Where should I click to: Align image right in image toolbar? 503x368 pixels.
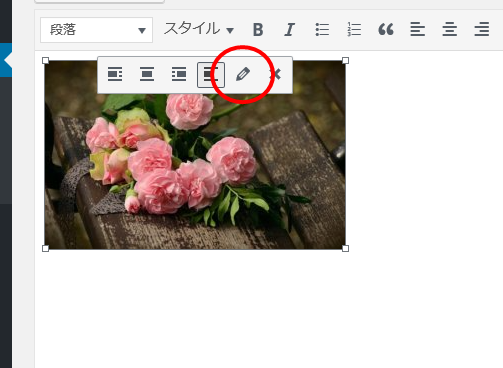click(179, 74)
